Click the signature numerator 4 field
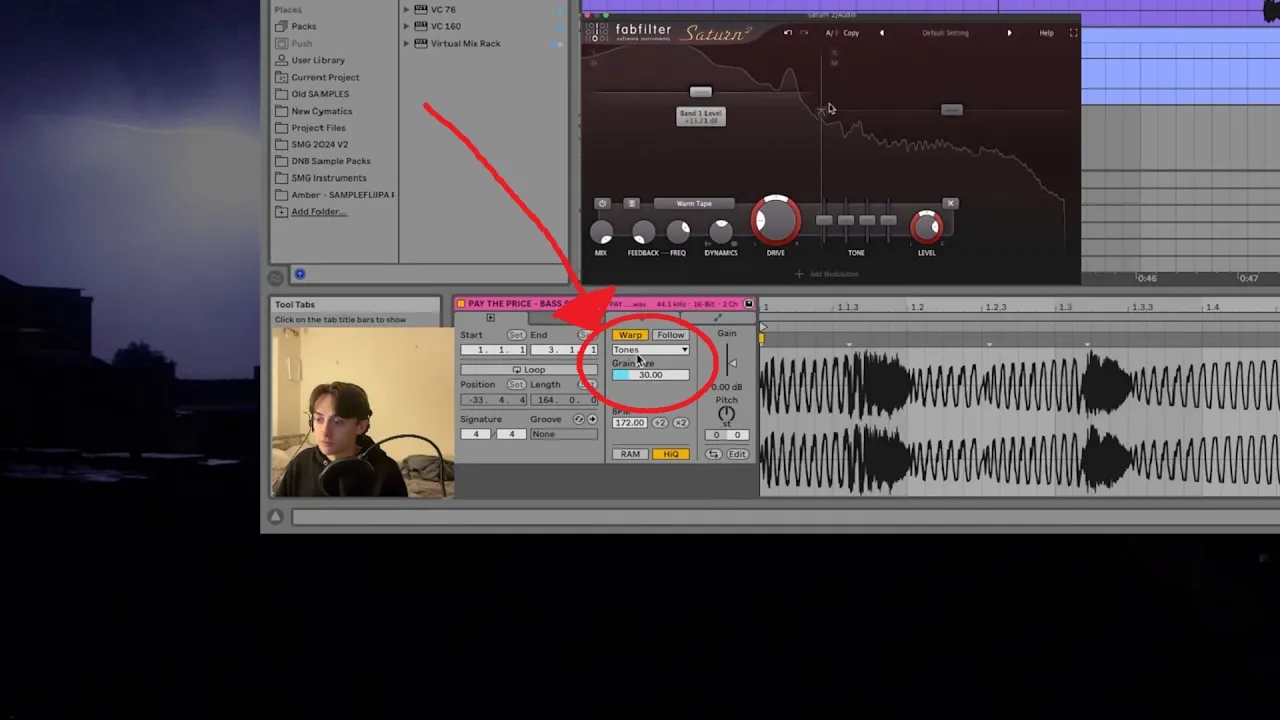The width and height of the screenshot is (1280, 720). pos(476,434)
